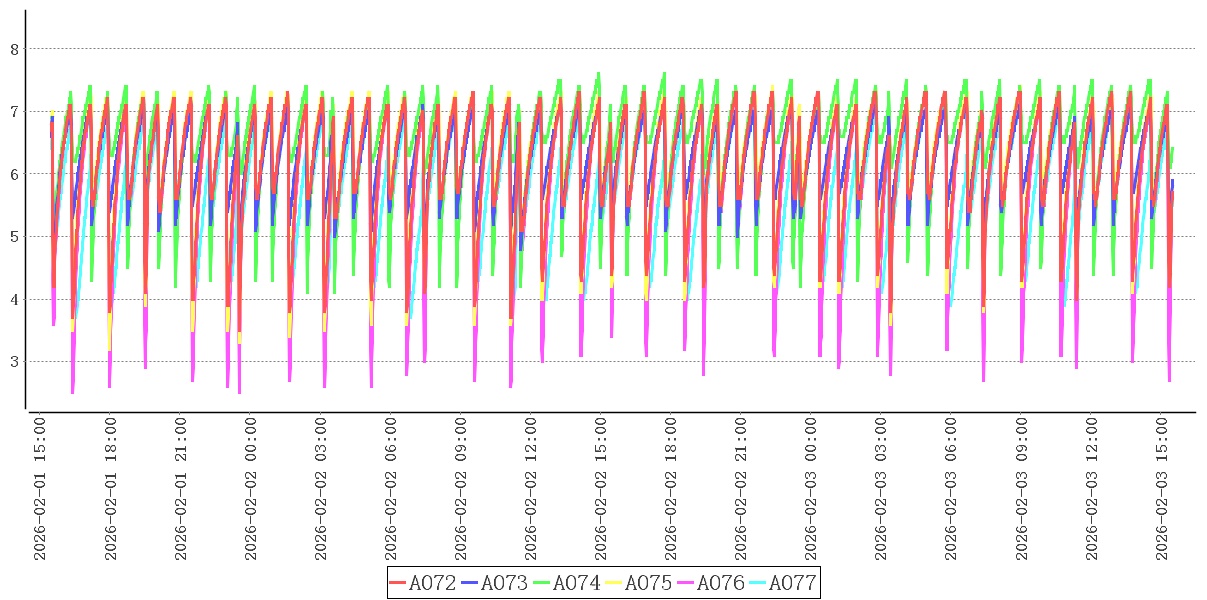This screenshot has width=1207, height=600.
Task: Click the blue A073 legend line swatch
Action: coord(470,583)
